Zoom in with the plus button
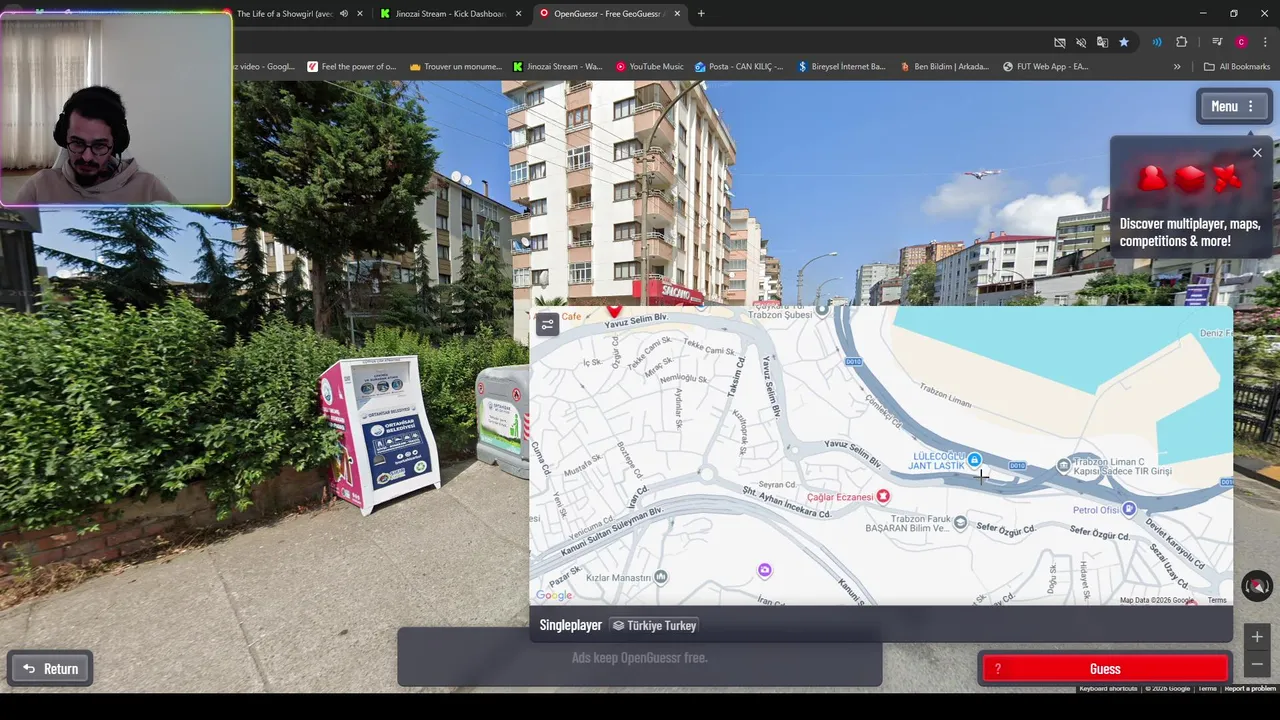Screen dimensions: 1280x720 point(1257,637)
